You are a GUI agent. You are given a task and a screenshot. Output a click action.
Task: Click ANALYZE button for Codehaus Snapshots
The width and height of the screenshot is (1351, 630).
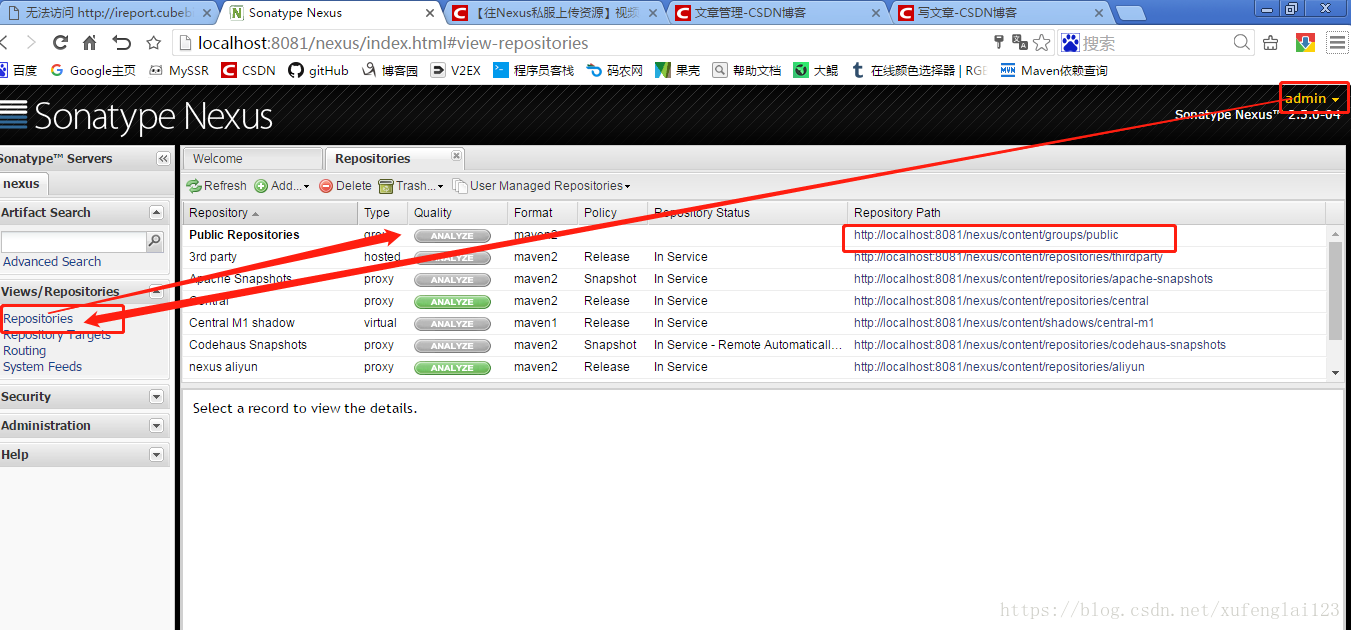coord(452,346)
